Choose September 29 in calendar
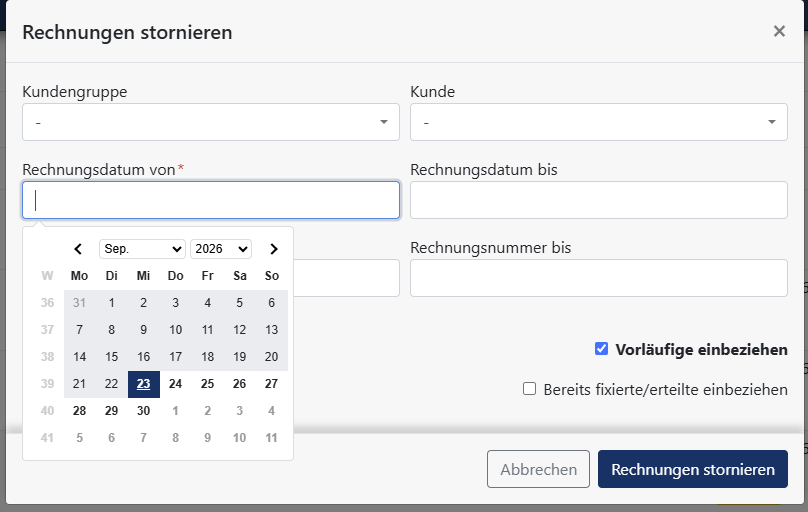Screen dimensions: 808x512 (x=111, y=411)
